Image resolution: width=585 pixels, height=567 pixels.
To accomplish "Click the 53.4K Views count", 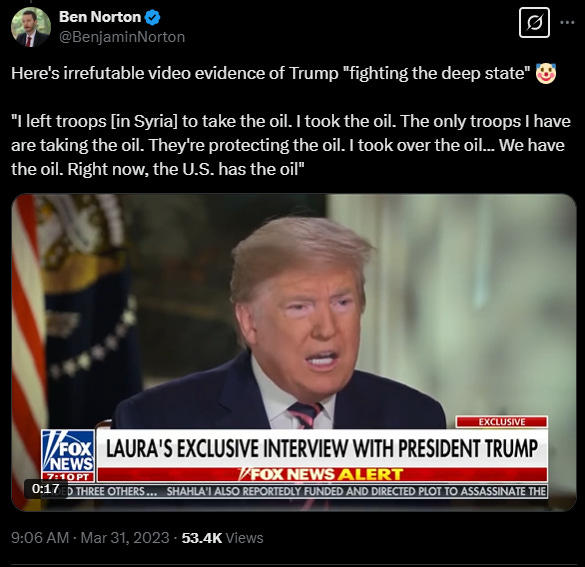I will 222,538.
